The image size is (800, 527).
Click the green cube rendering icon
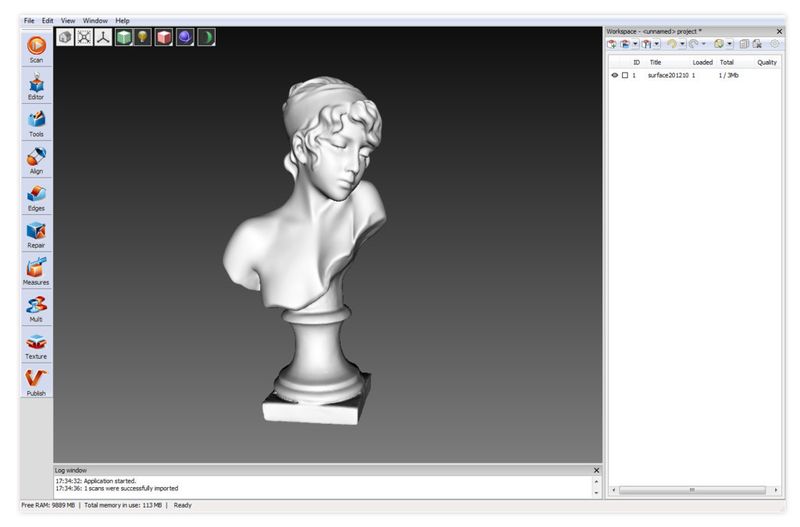coord(124,37)
